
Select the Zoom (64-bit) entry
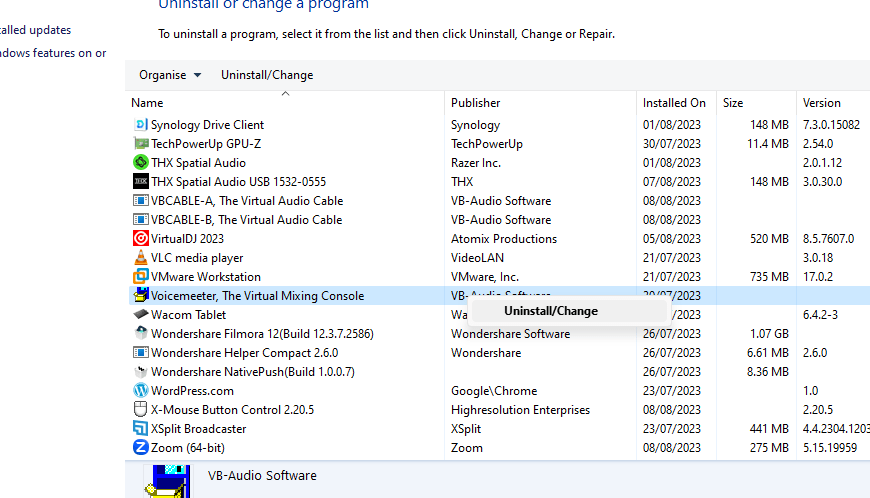188,448
